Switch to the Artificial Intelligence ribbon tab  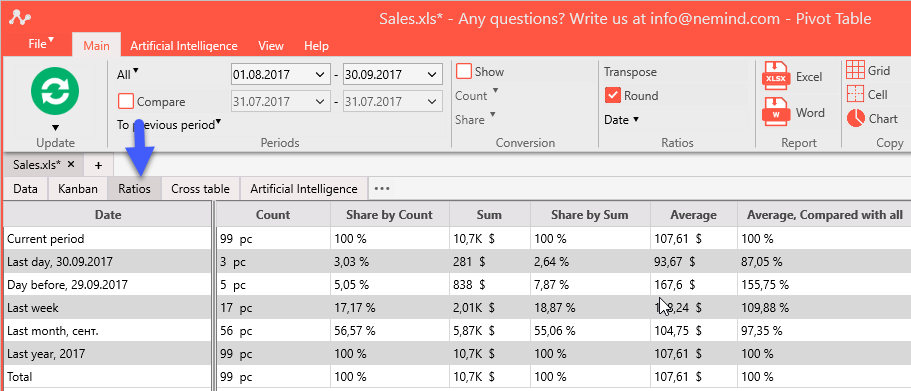tap(184, 46)
